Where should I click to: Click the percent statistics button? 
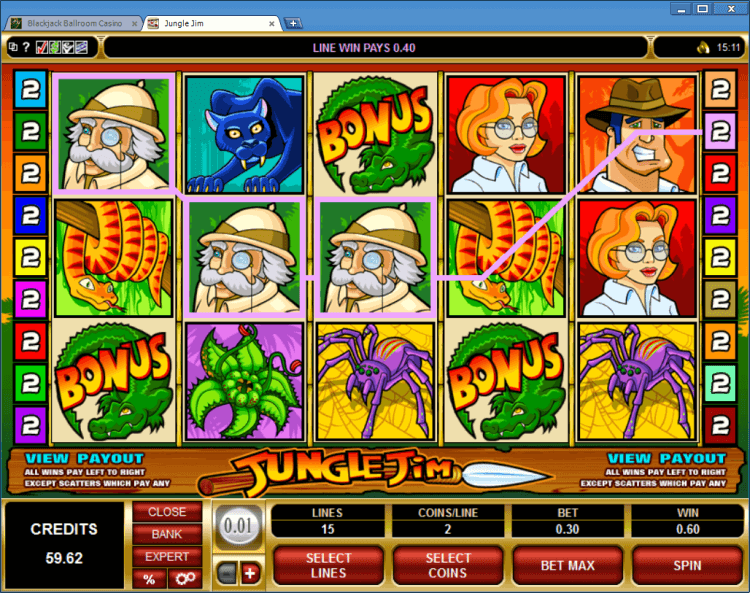tap(150, 579)
